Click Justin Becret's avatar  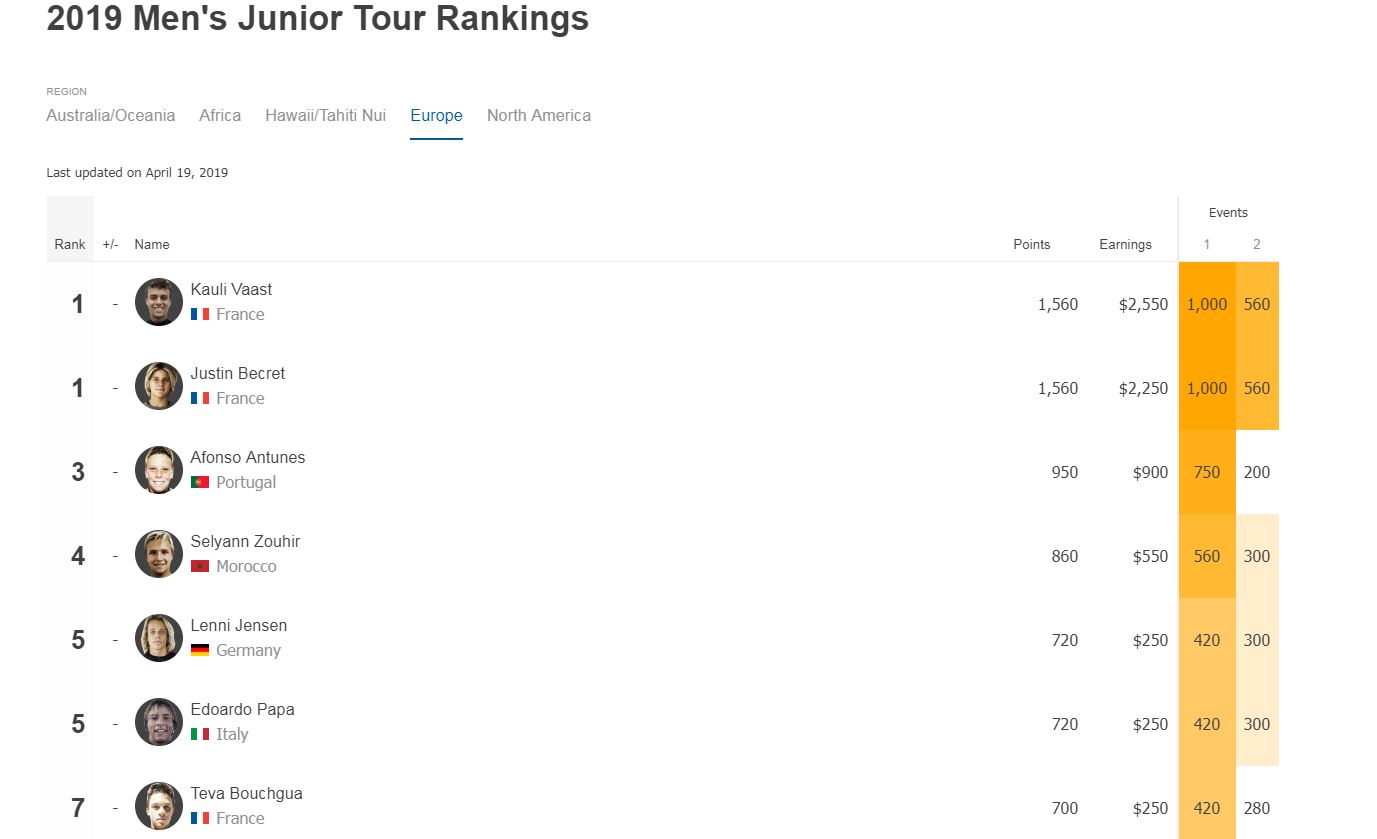[159, 386]
